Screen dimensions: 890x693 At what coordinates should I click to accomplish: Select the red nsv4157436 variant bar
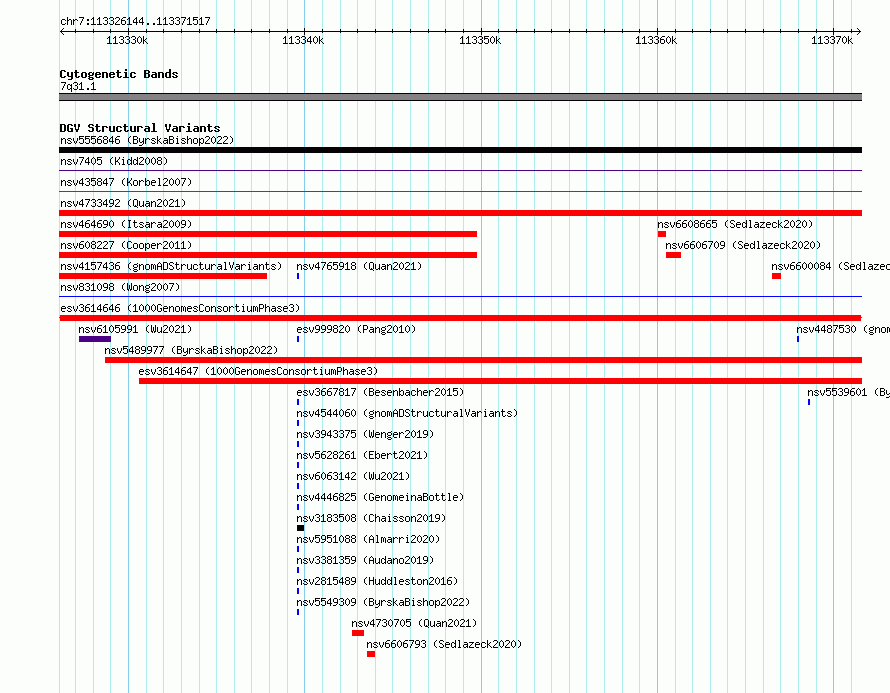[163, 276]
